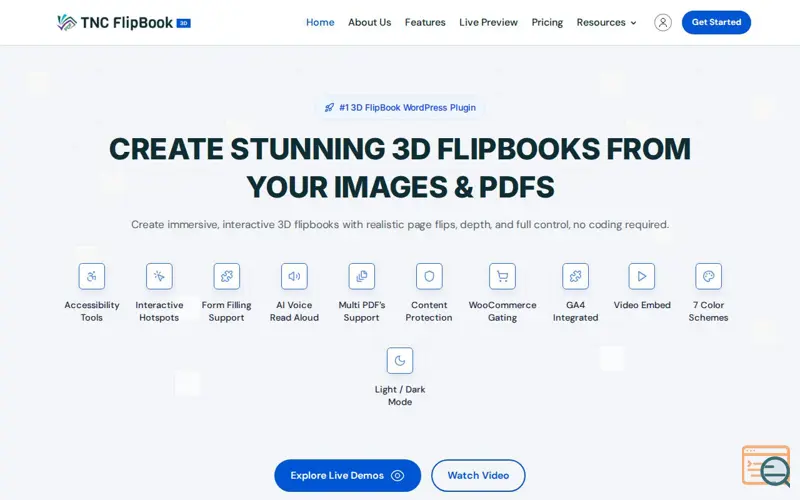Click the Video Embed play icon
Image resolution: width=800 pixels, height=500 pixels.
[x=642, y=276]
